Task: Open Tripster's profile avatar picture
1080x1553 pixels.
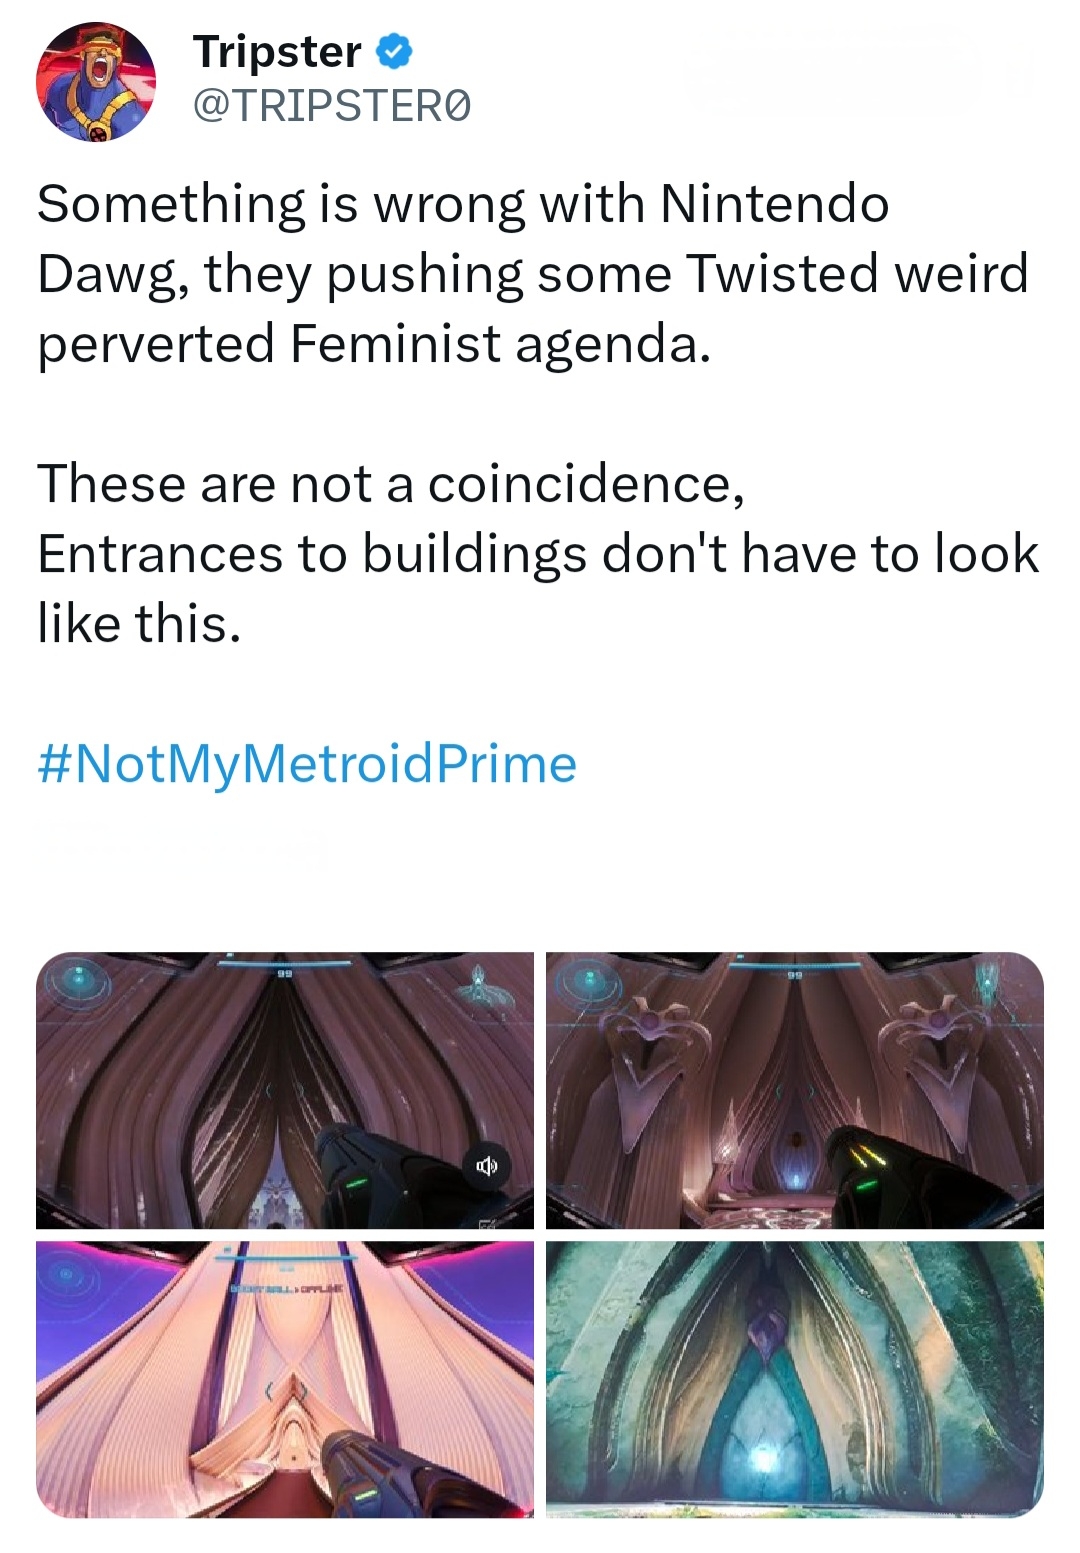Action: 96,81
